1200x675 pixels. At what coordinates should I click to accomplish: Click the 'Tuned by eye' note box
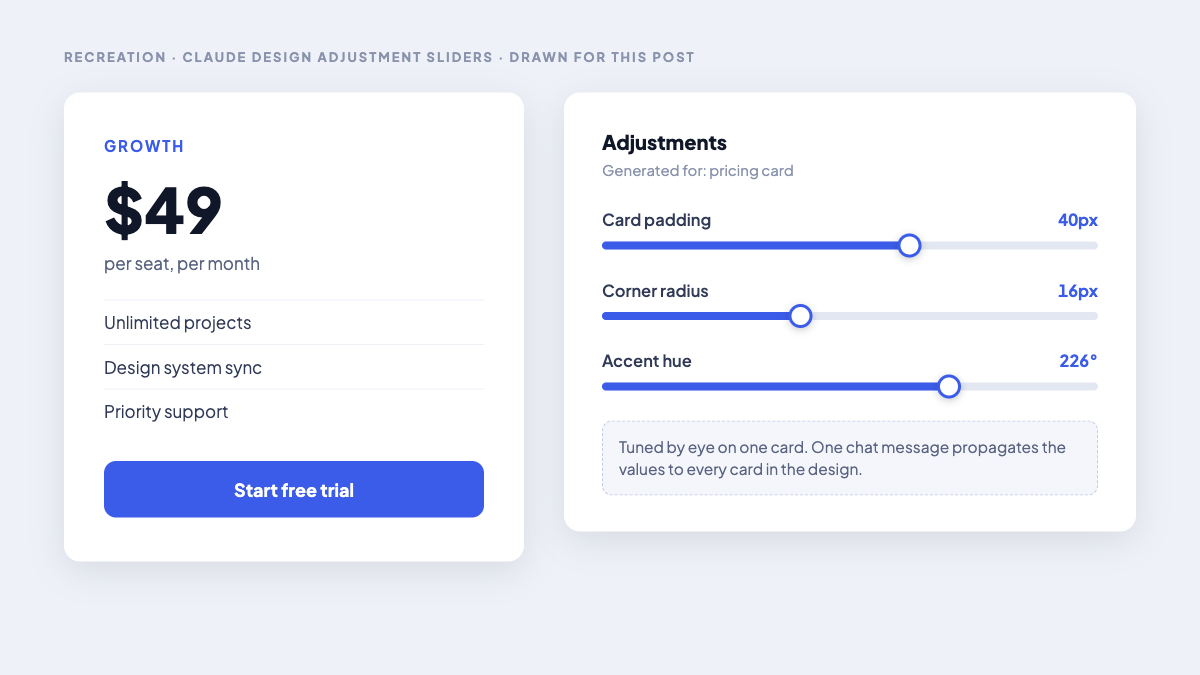tap(850, 458)
